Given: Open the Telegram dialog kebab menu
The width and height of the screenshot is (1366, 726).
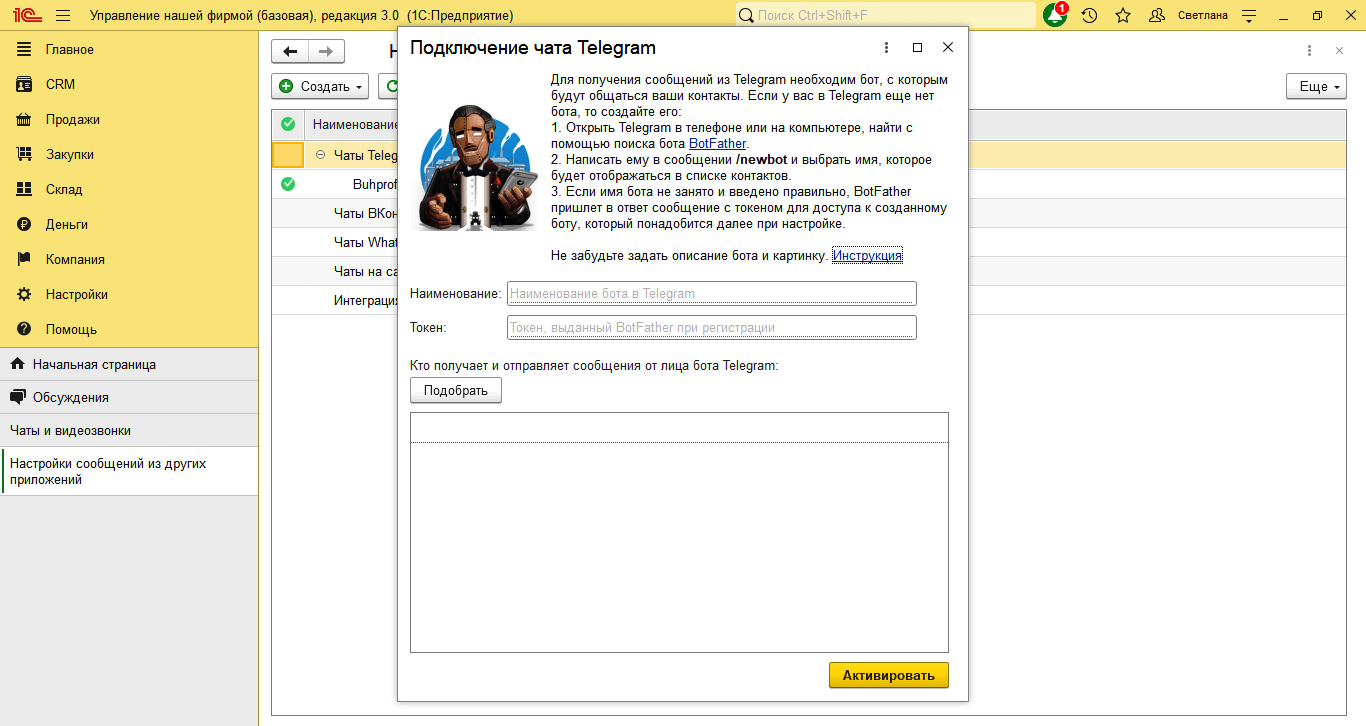Looking at the screenshot, I should [887, 48].
